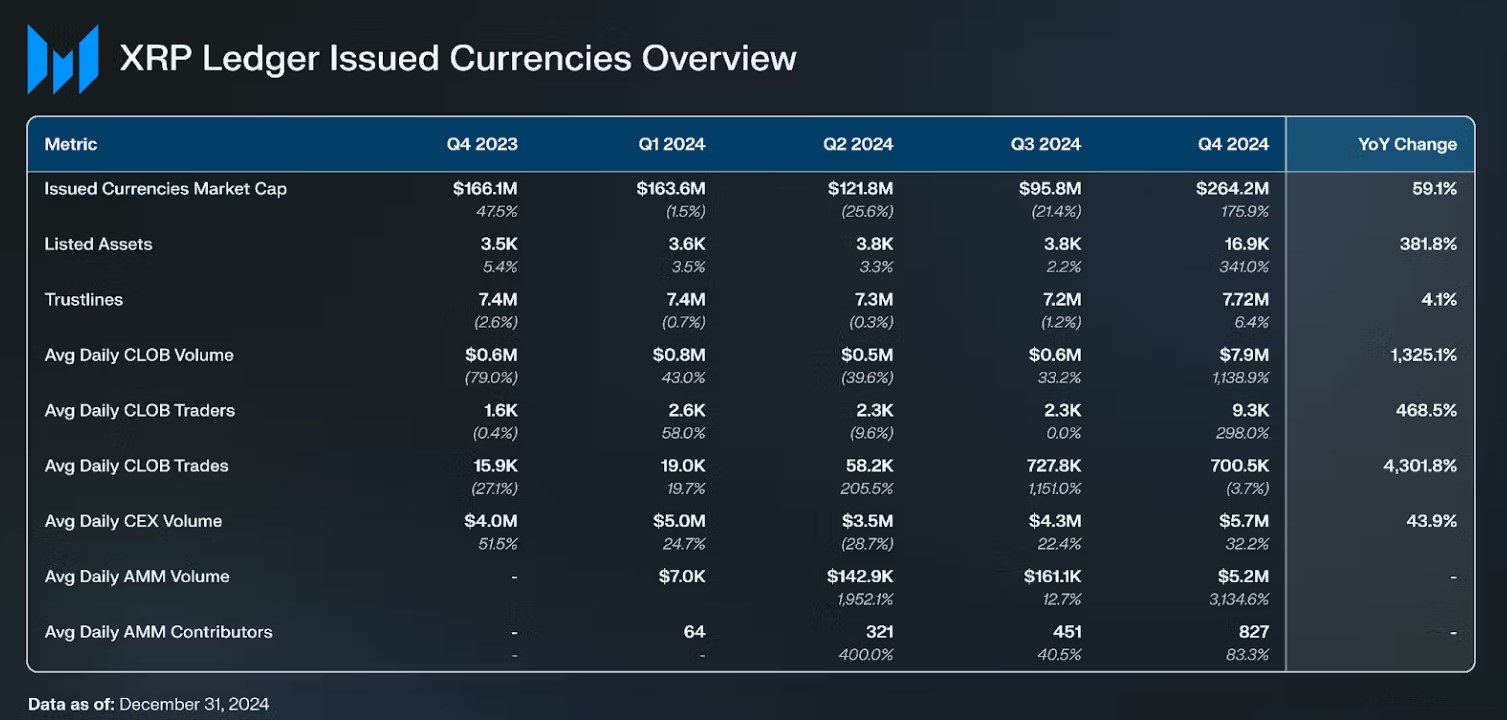Click the Avg Daily CLOB Trades label

(x=136, y=466)
